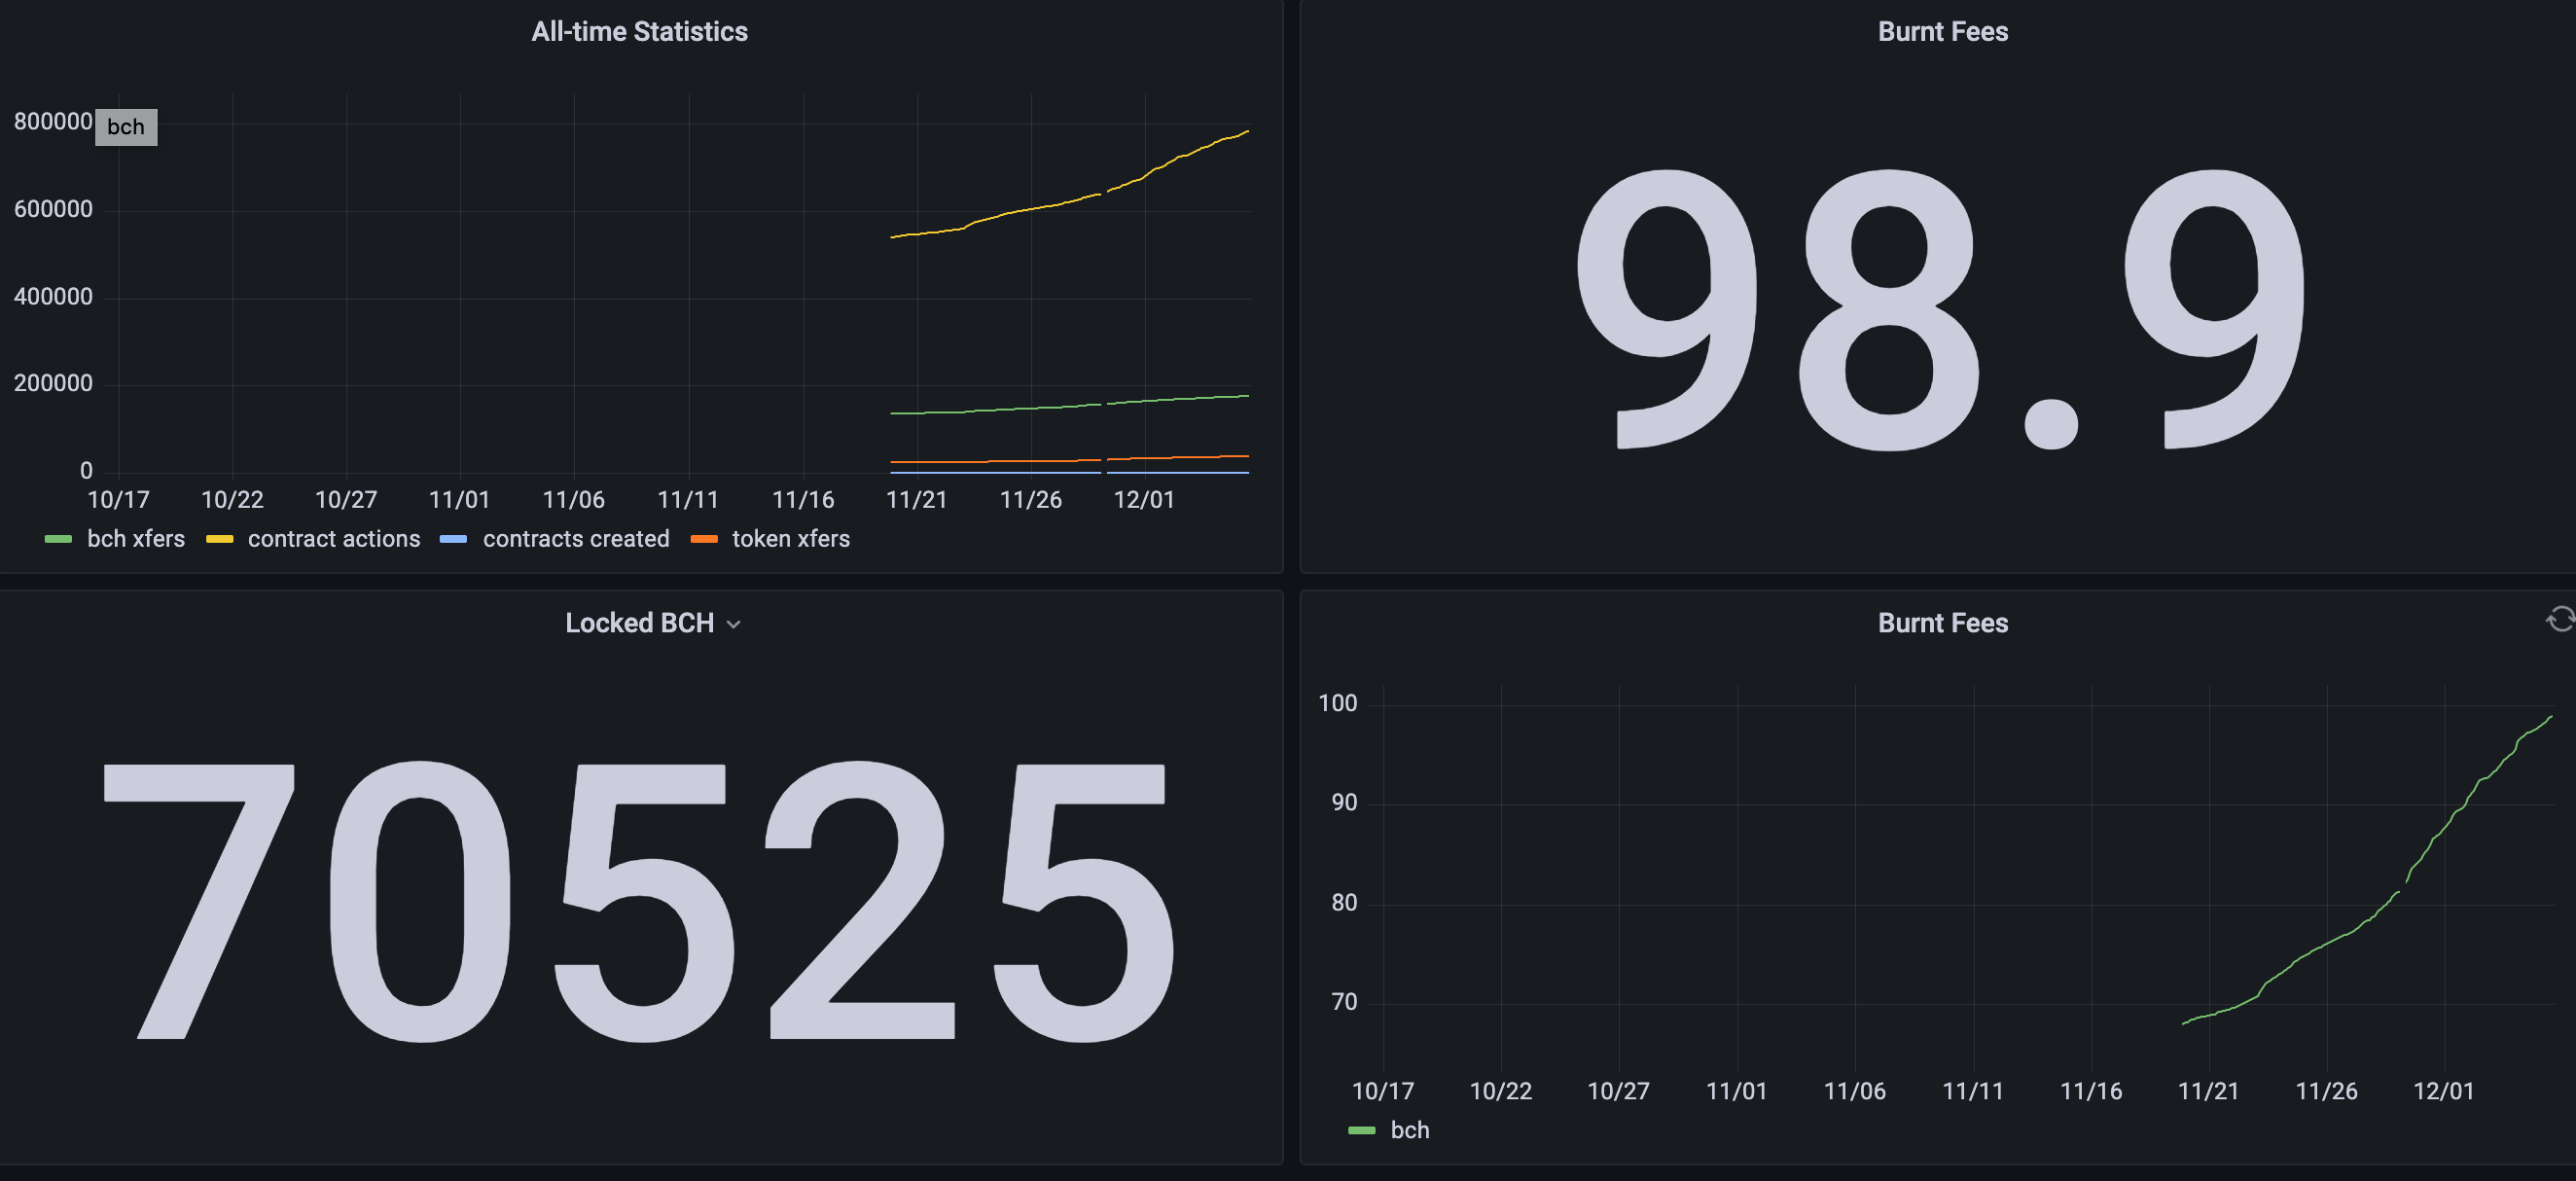The width and height of the screenshot is (2576, 1181).
Task: Click the 70525 Locked BCH value
Action: click(640, 900)
